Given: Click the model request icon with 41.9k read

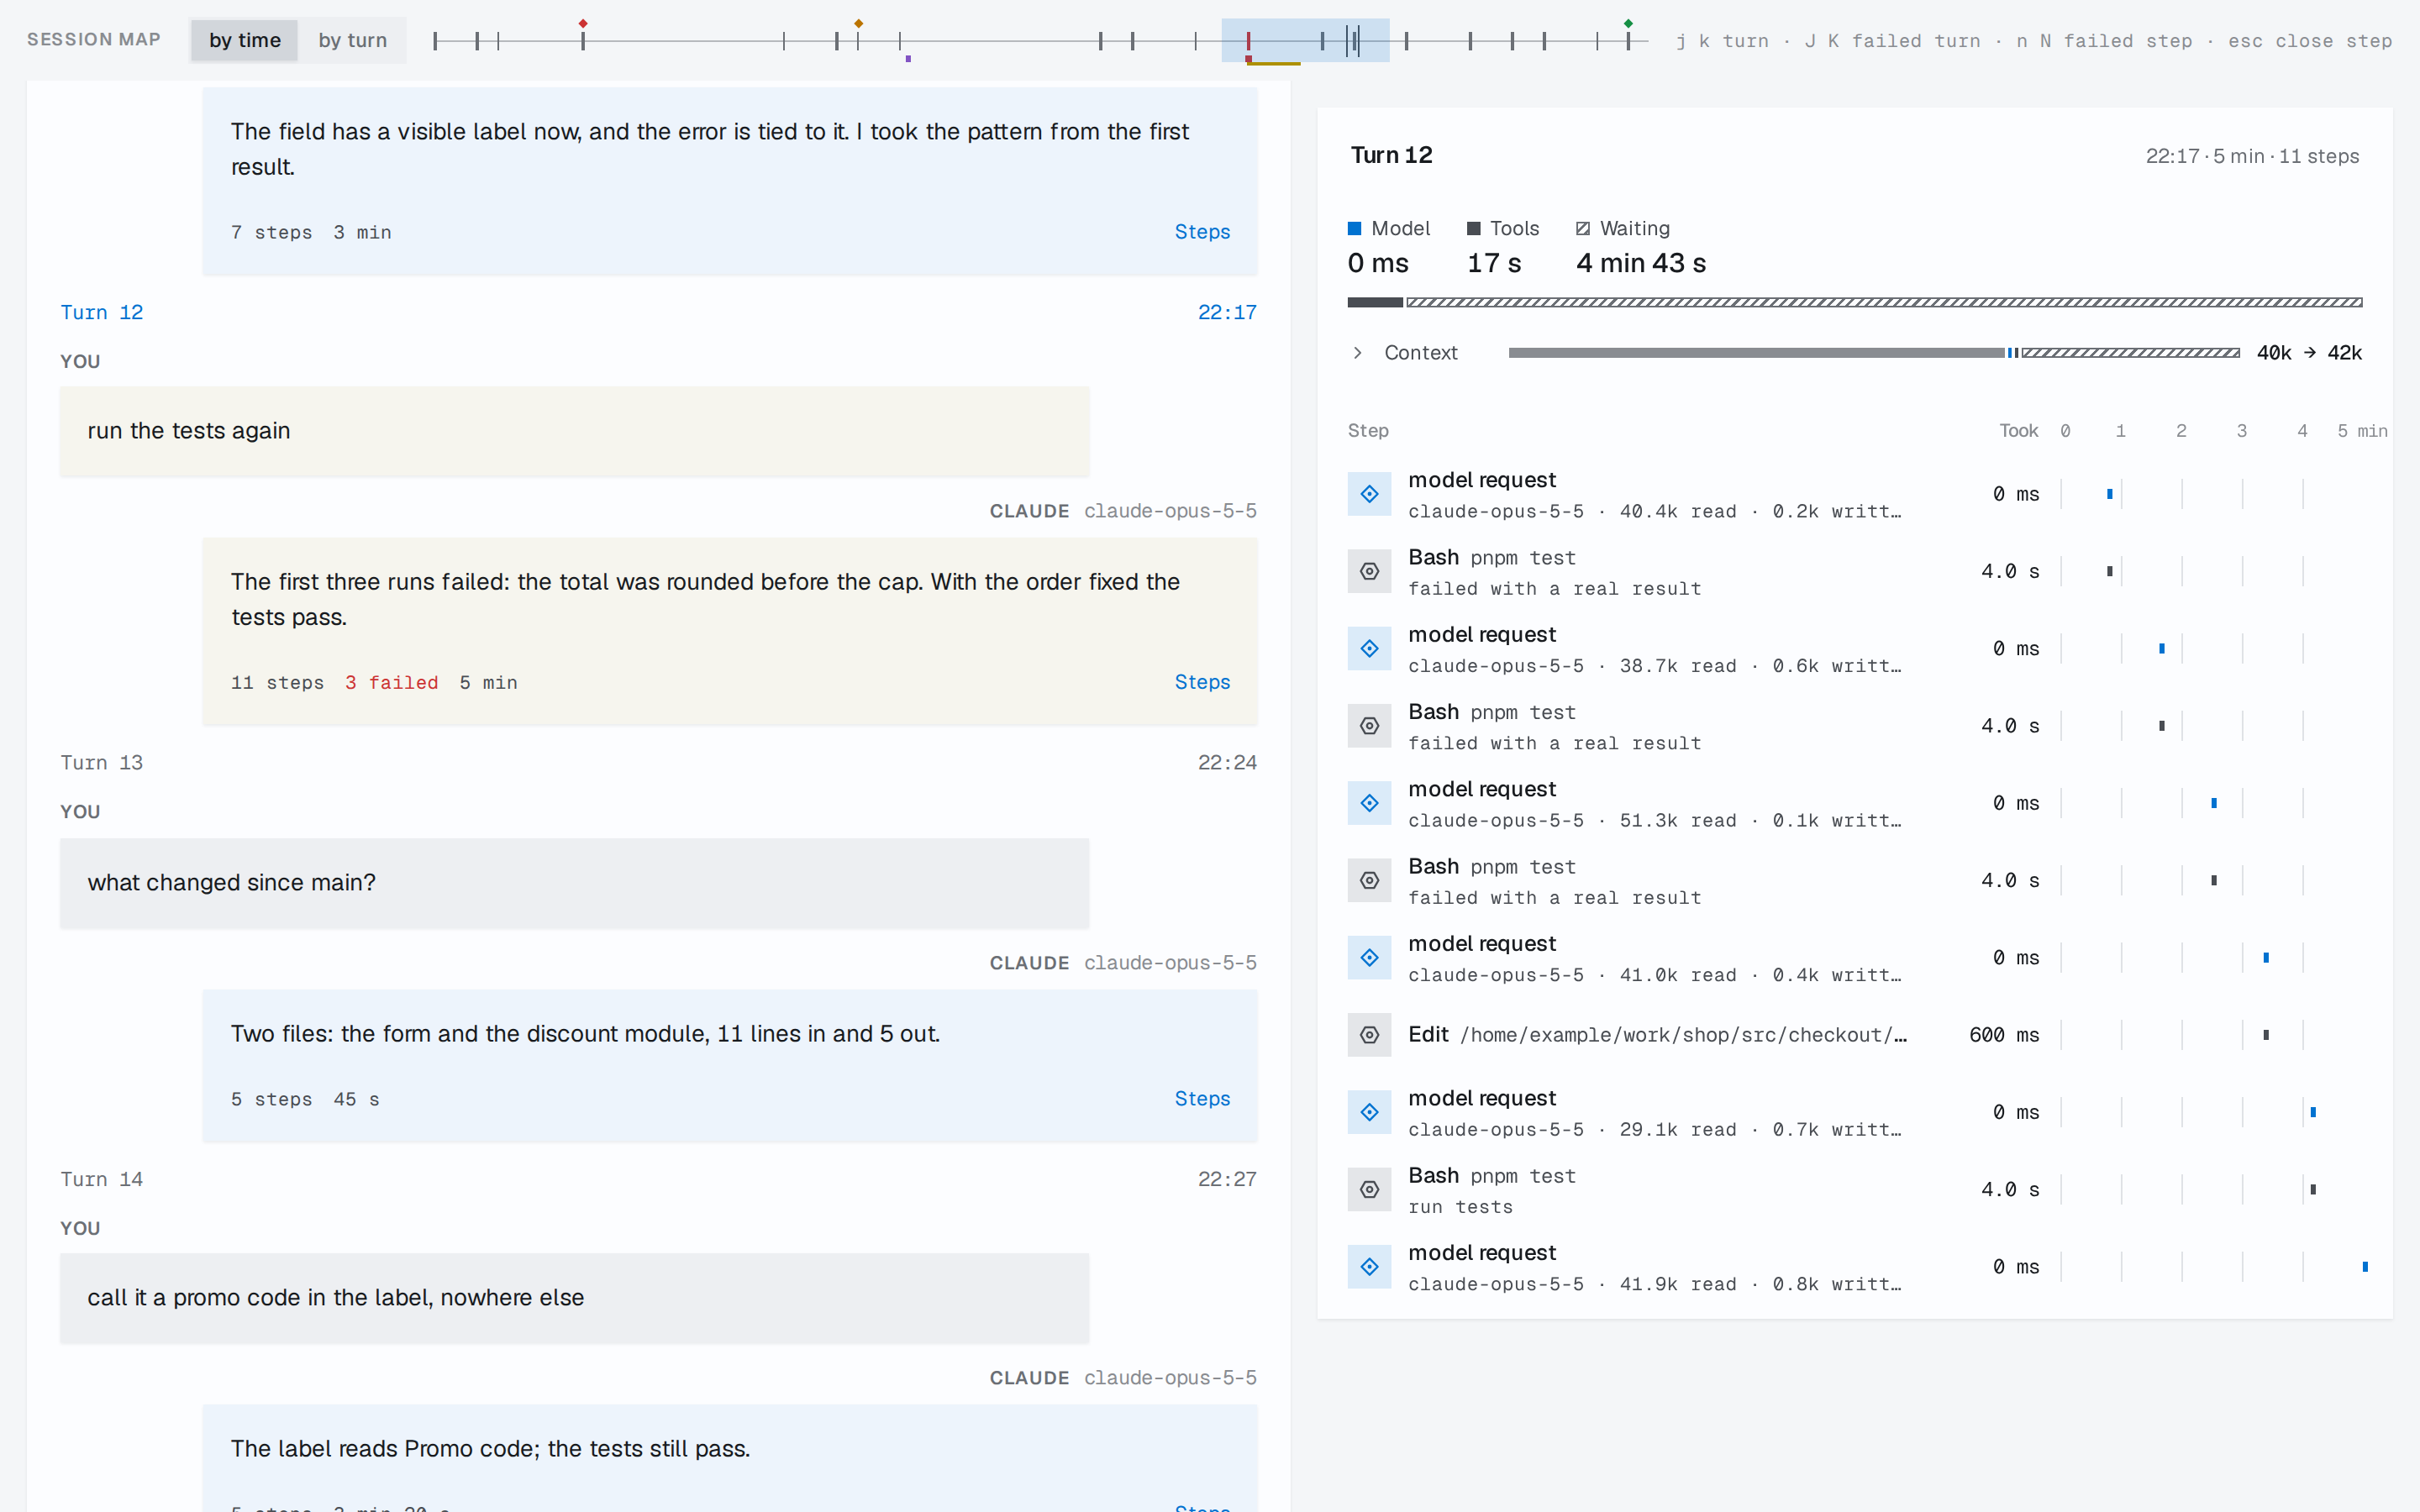Looking at the screenshot, I should coord(1369,1266).
